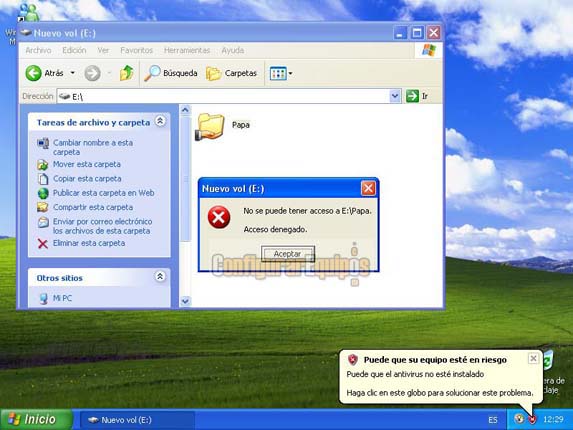The width and height of the screenshot is (573, 430).
Task: Open the Vistas view mode icon
Action: (x=278, y=73)
